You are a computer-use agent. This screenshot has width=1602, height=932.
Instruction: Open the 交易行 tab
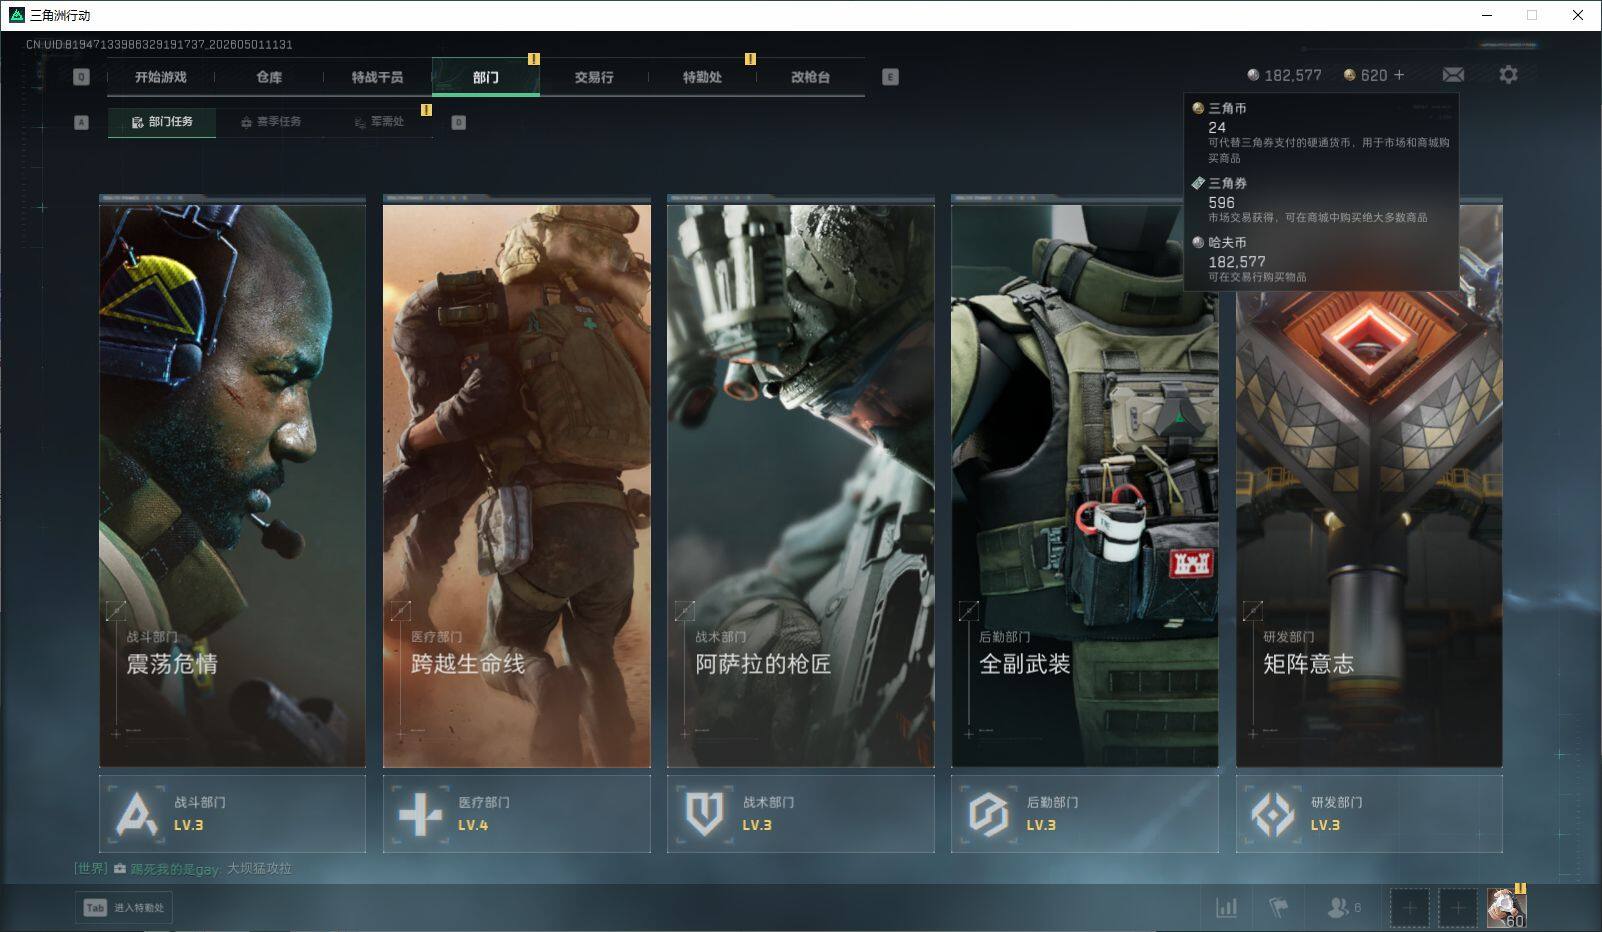click(594, 77)
